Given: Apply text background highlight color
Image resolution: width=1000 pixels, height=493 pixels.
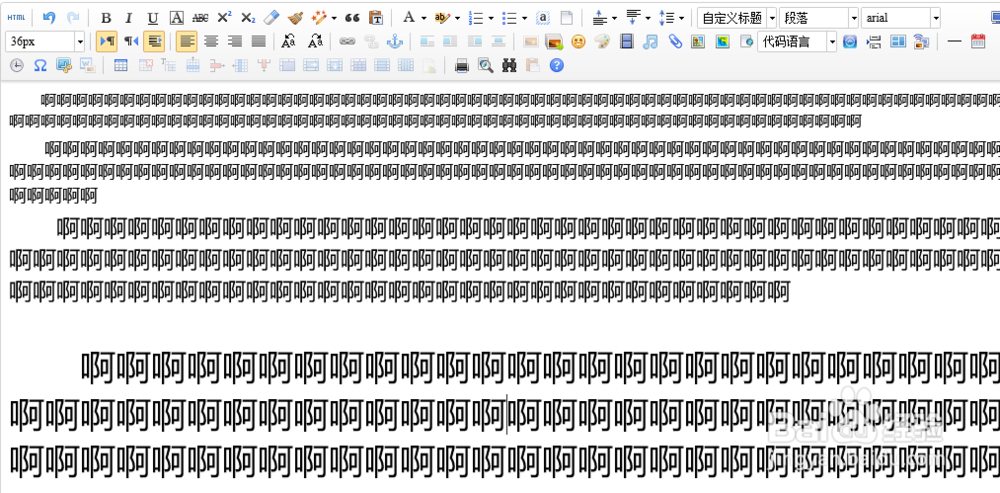Looking at the screenshot, I should (x=441, y=18).
